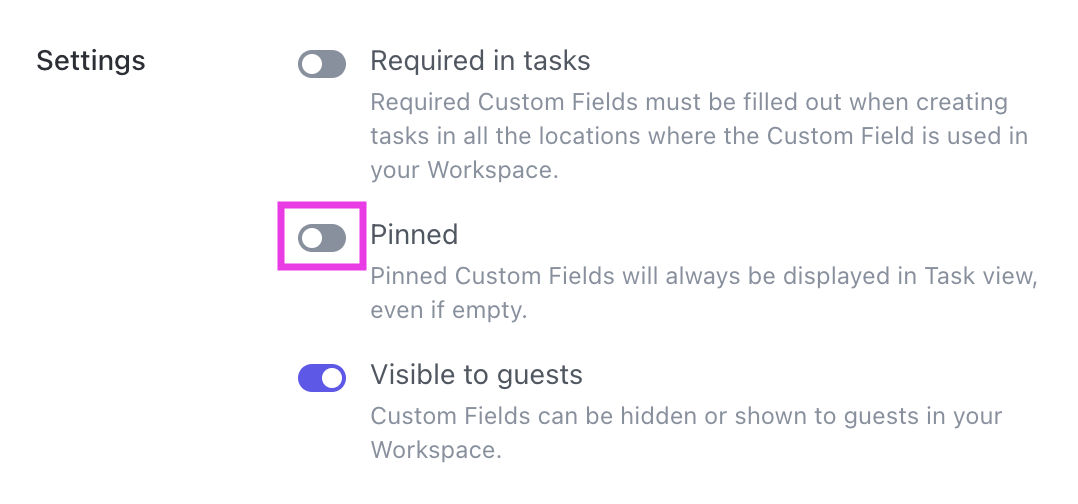Image resolution: width=1078 pixels, height=504 pixels.
Task: Enable the "Required in tasks" toggle
Action: coord(322,65)
